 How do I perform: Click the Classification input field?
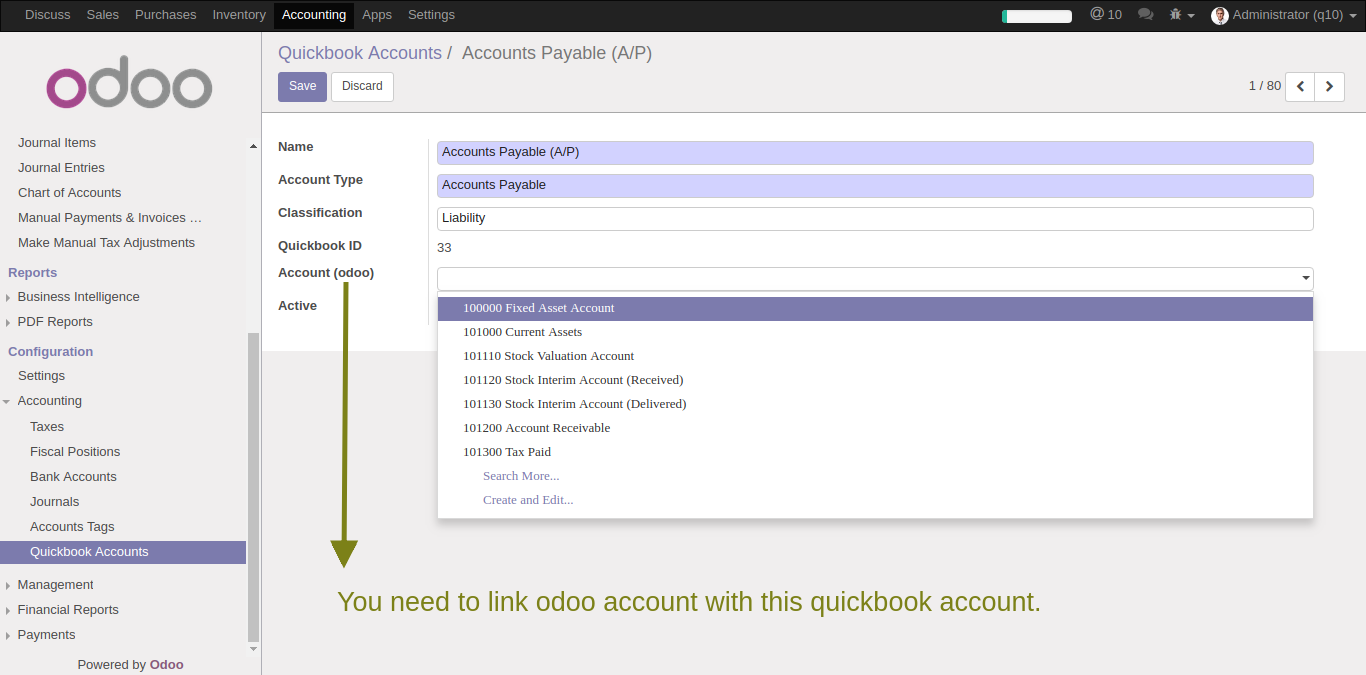coord(875,219)
